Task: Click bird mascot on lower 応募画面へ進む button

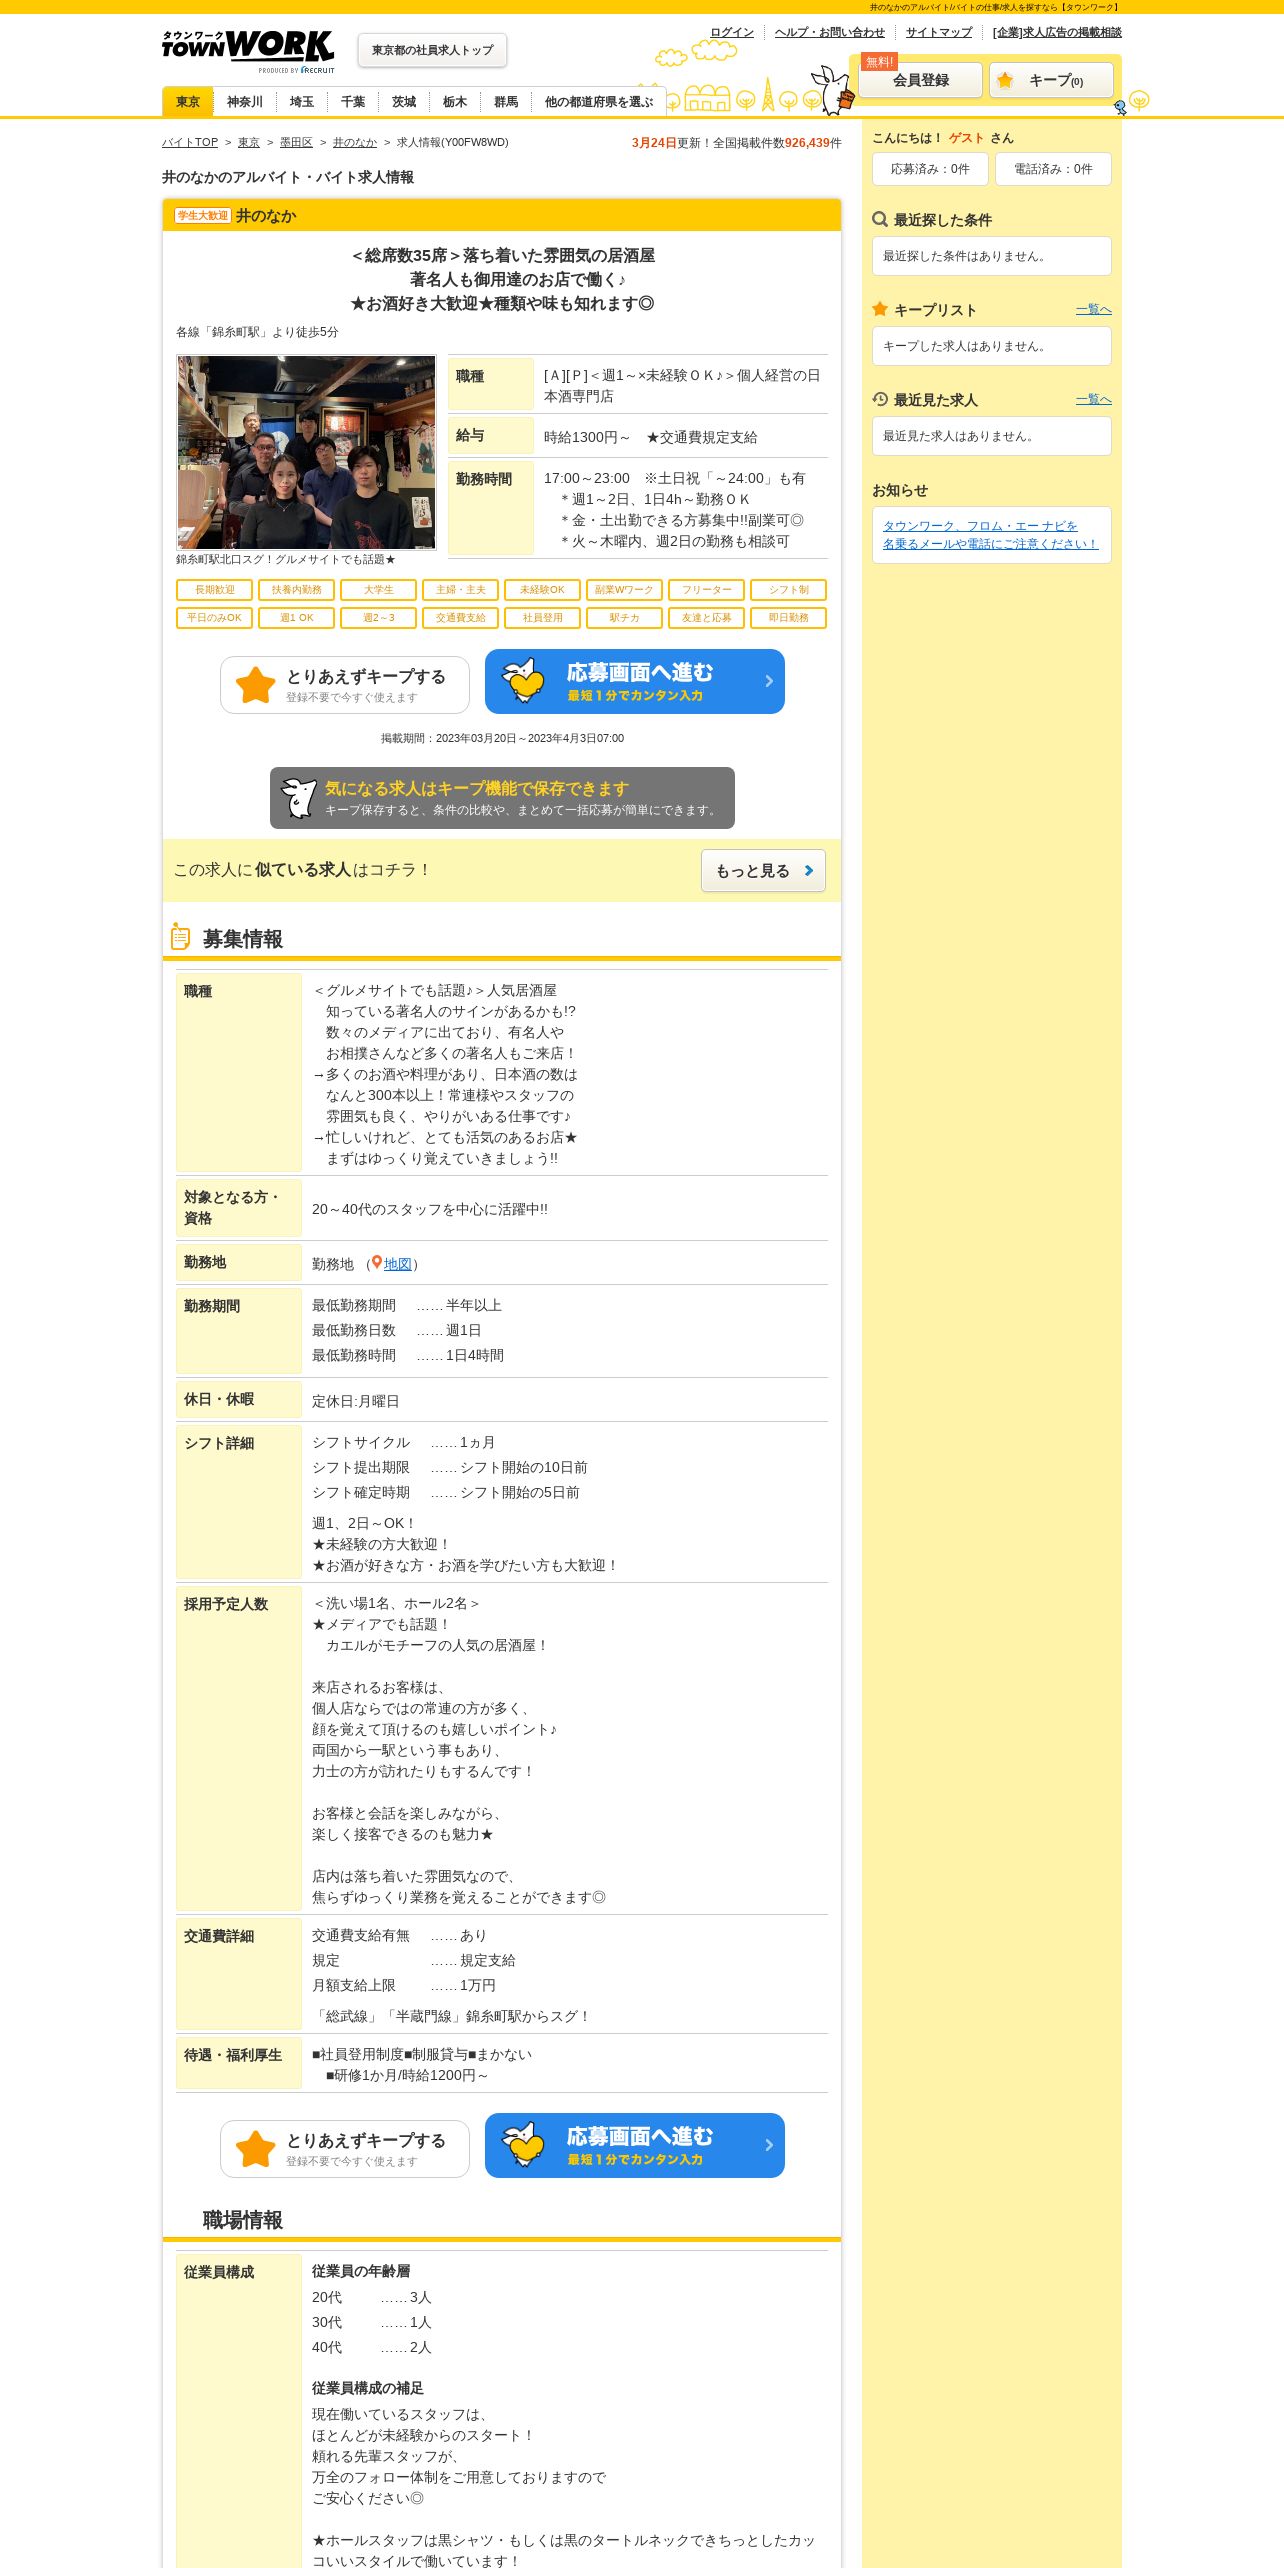Action: [x=523, y=2145]
